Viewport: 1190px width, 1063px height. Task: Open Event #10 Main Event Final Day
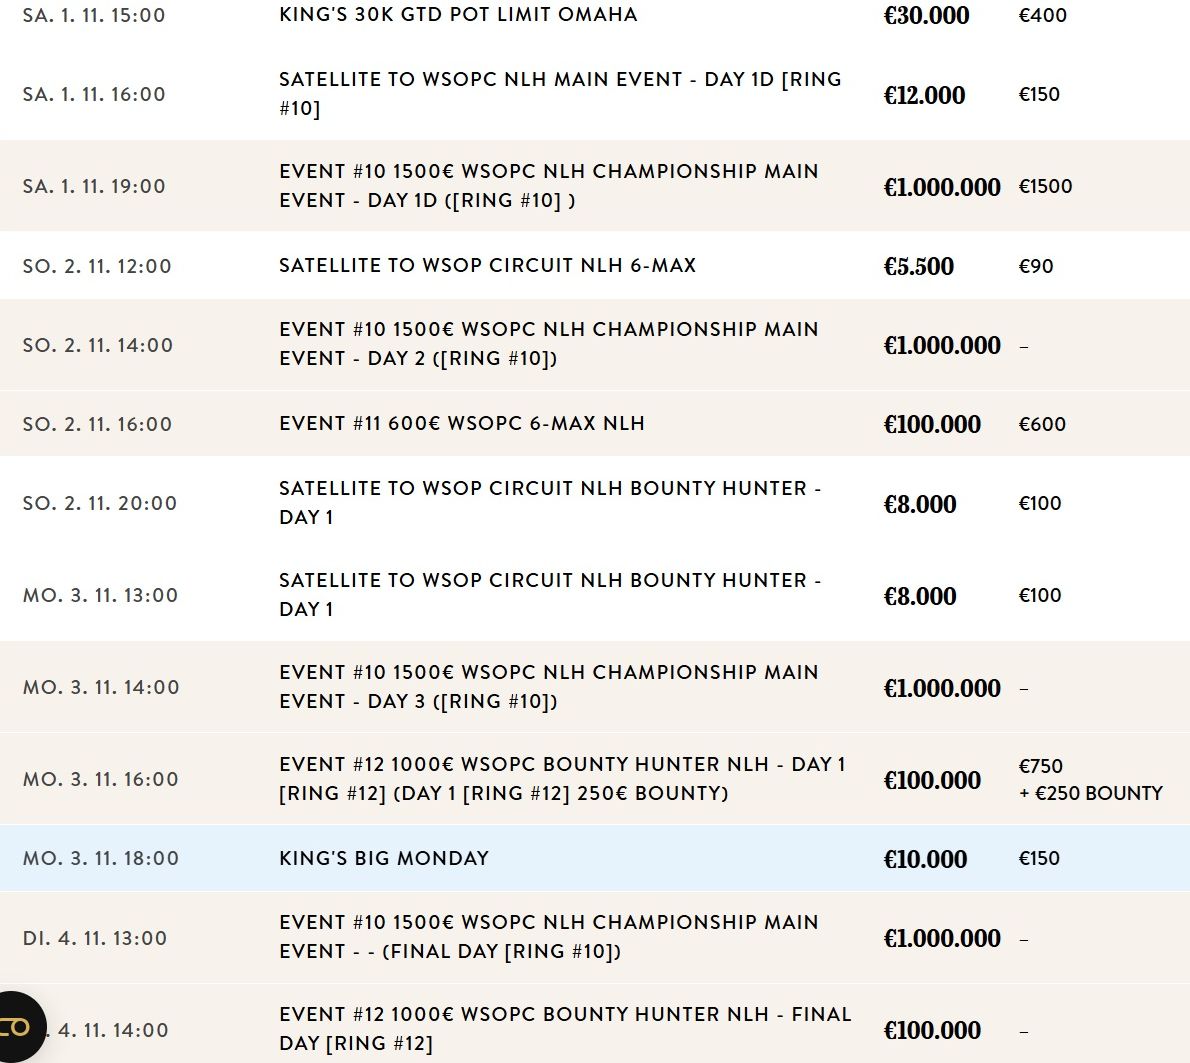548,937
